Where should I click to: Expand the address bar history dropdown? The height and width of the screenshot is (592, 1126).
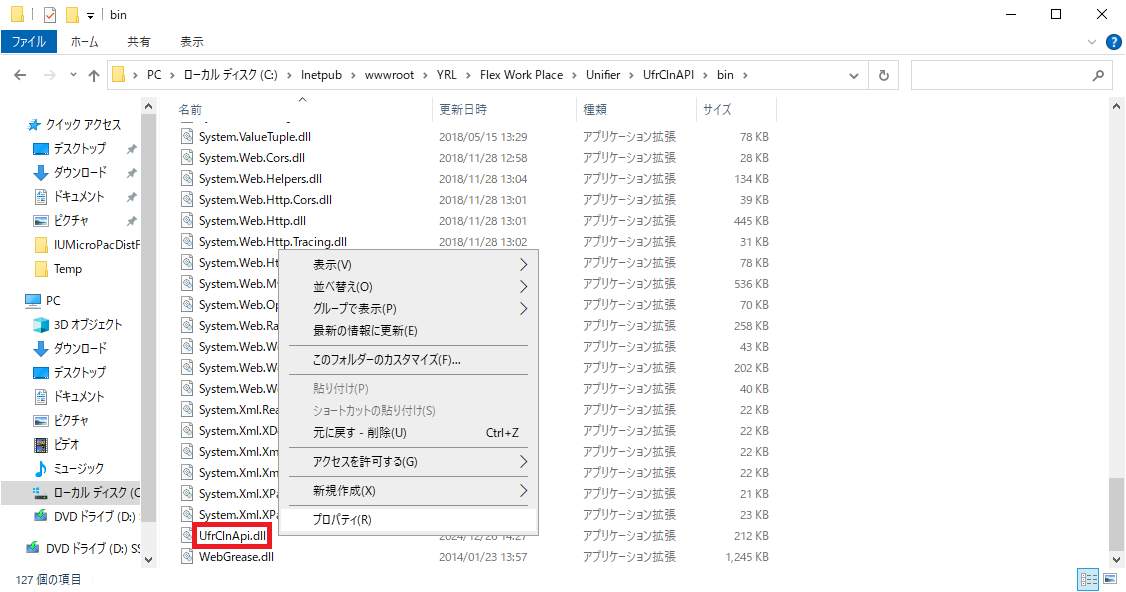click(853, 75)
